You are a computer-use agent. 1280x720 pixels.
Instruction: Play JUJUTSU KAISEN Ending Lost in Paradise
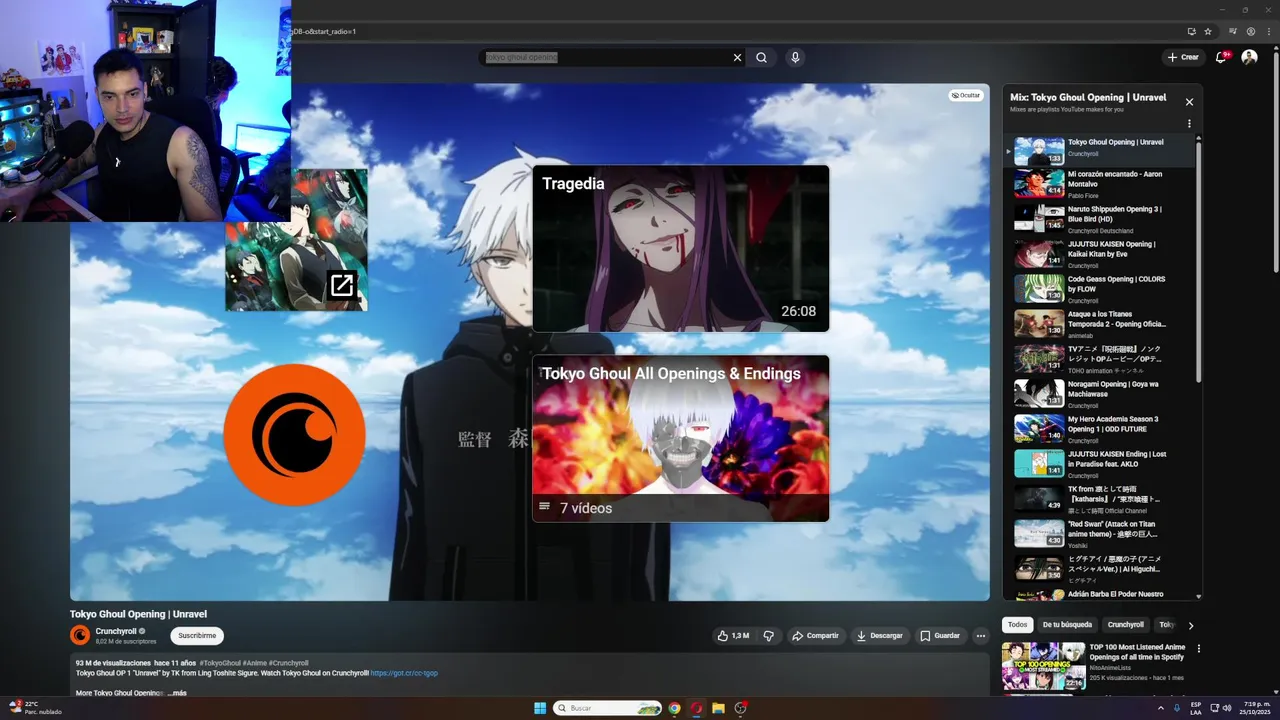click(x=1100, y=464)
